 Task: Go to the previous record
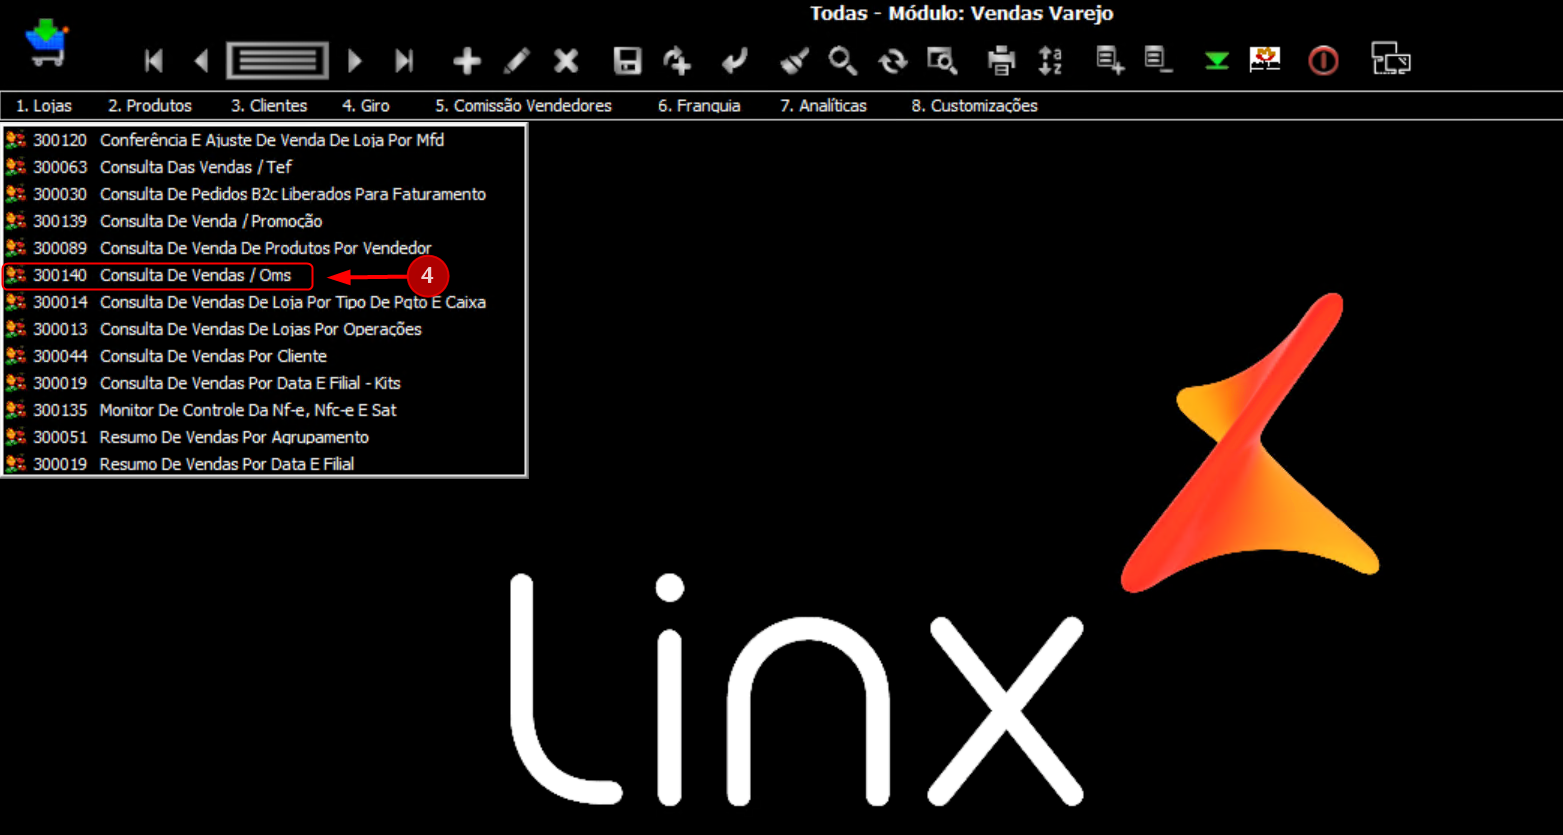pos(201,61)
